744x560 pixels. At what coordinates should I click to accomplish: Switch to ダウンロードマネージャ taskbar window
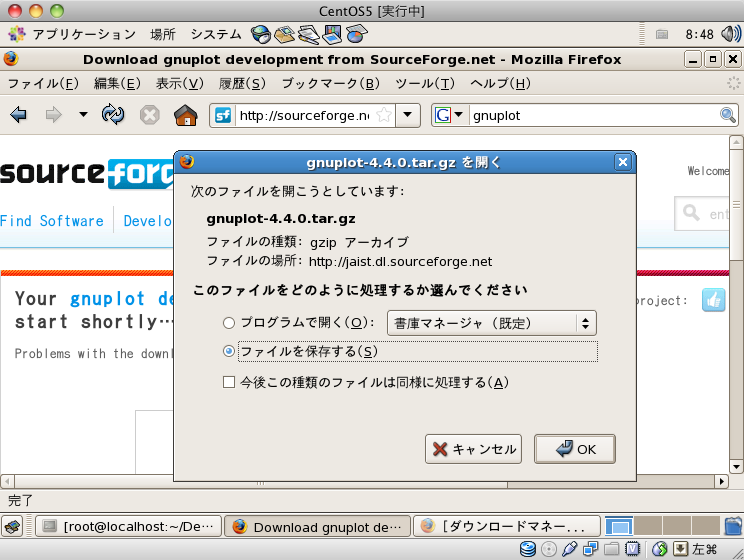(507, 526)
